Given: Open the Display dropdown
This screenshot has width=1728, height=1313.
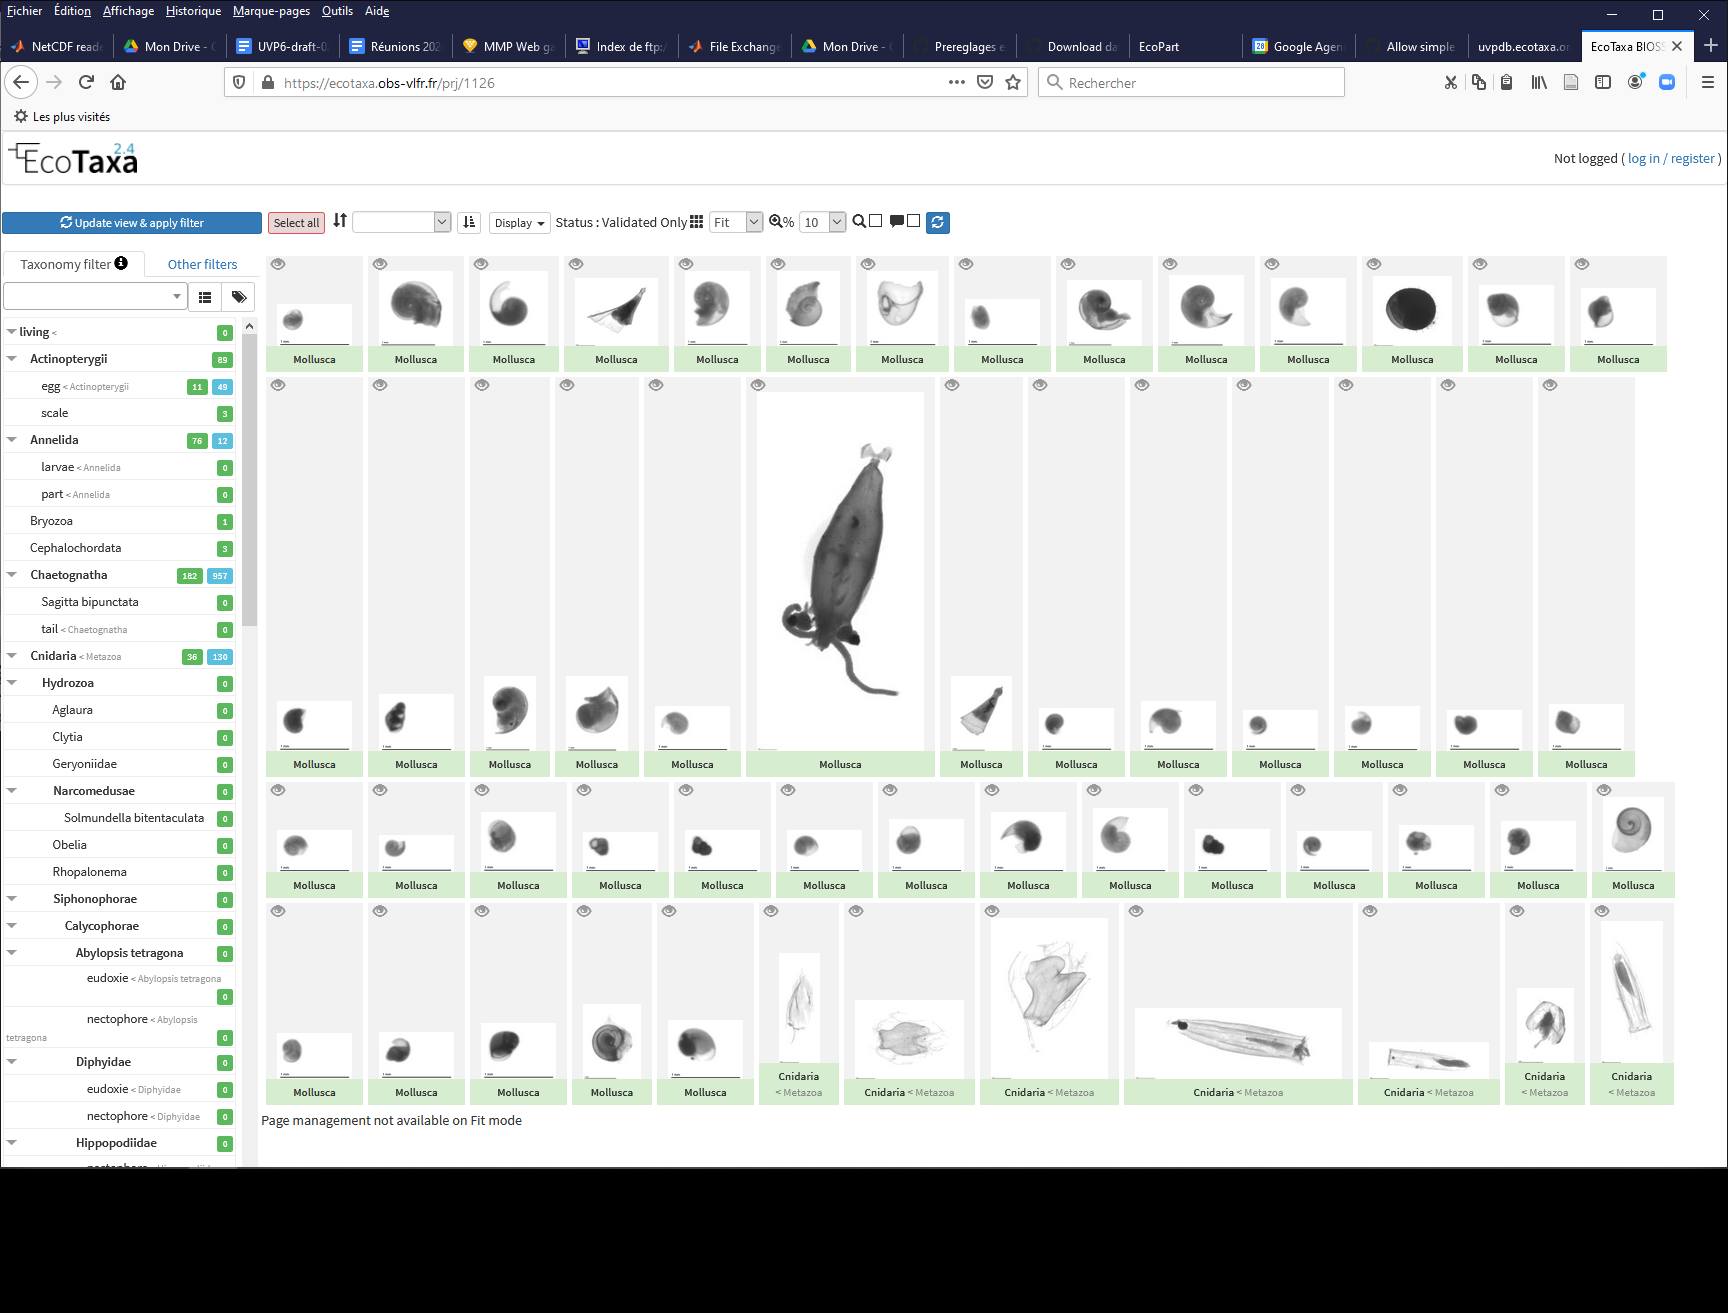Looking at the screenshot, I should tap(518, 222).
